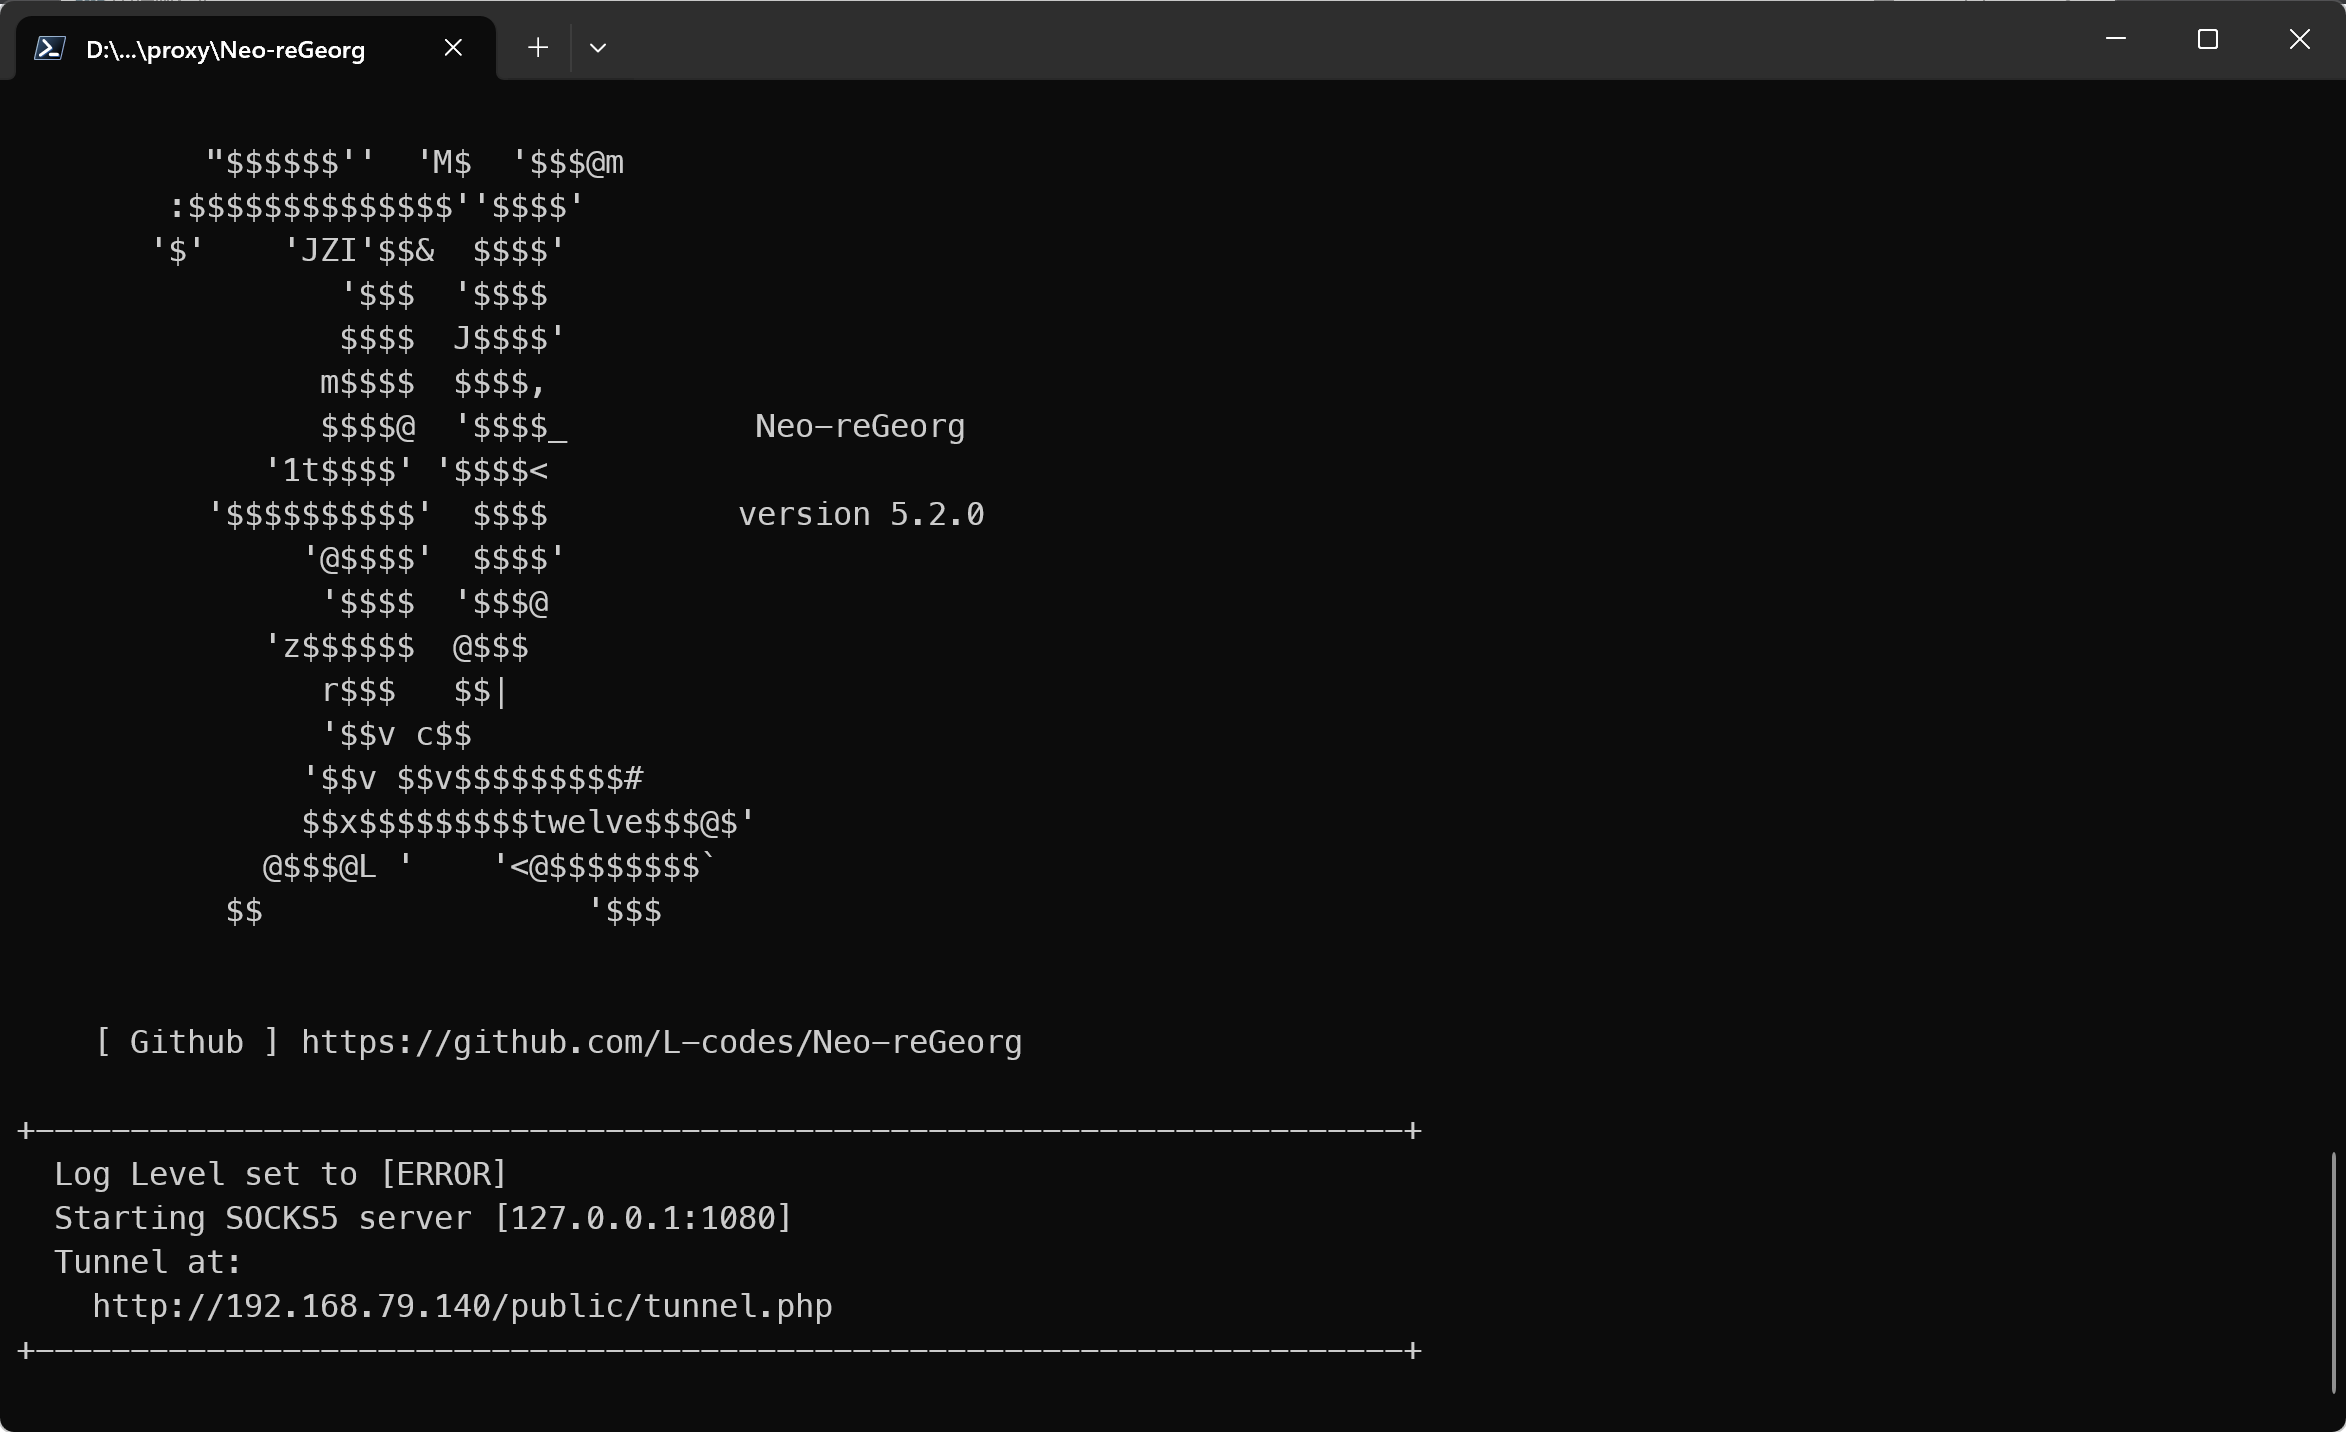The image size is (2346, 1432).
Task: Click the word twelve in ASCII art
Action: pyautogui.click(x=586, y=823)
